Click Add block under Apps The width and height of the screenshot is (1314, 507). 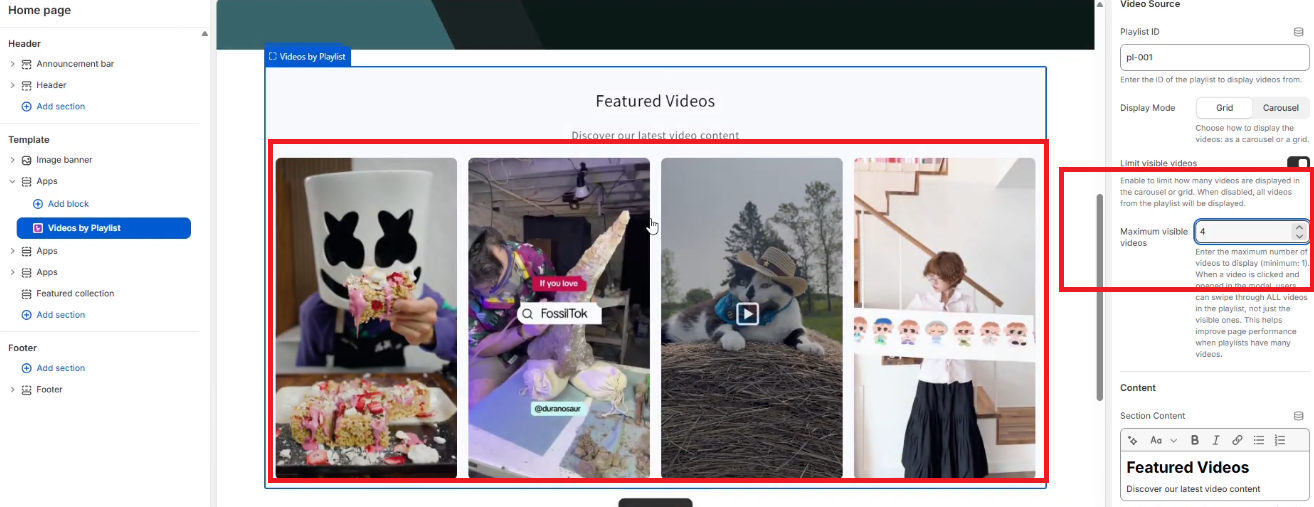(68, 204)
